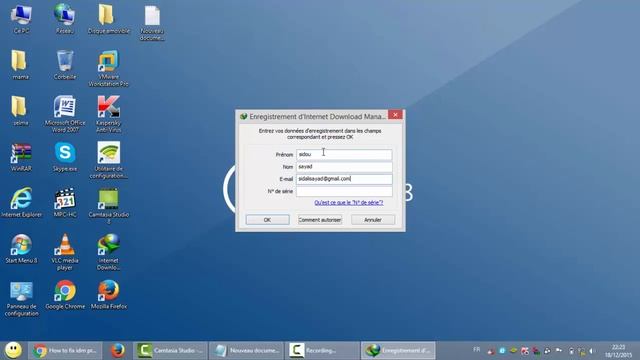This screenshot has height=360, width=640.
Task: Open the "Qu'est ce que le N° de série?" link
Action: pos(349,202)
